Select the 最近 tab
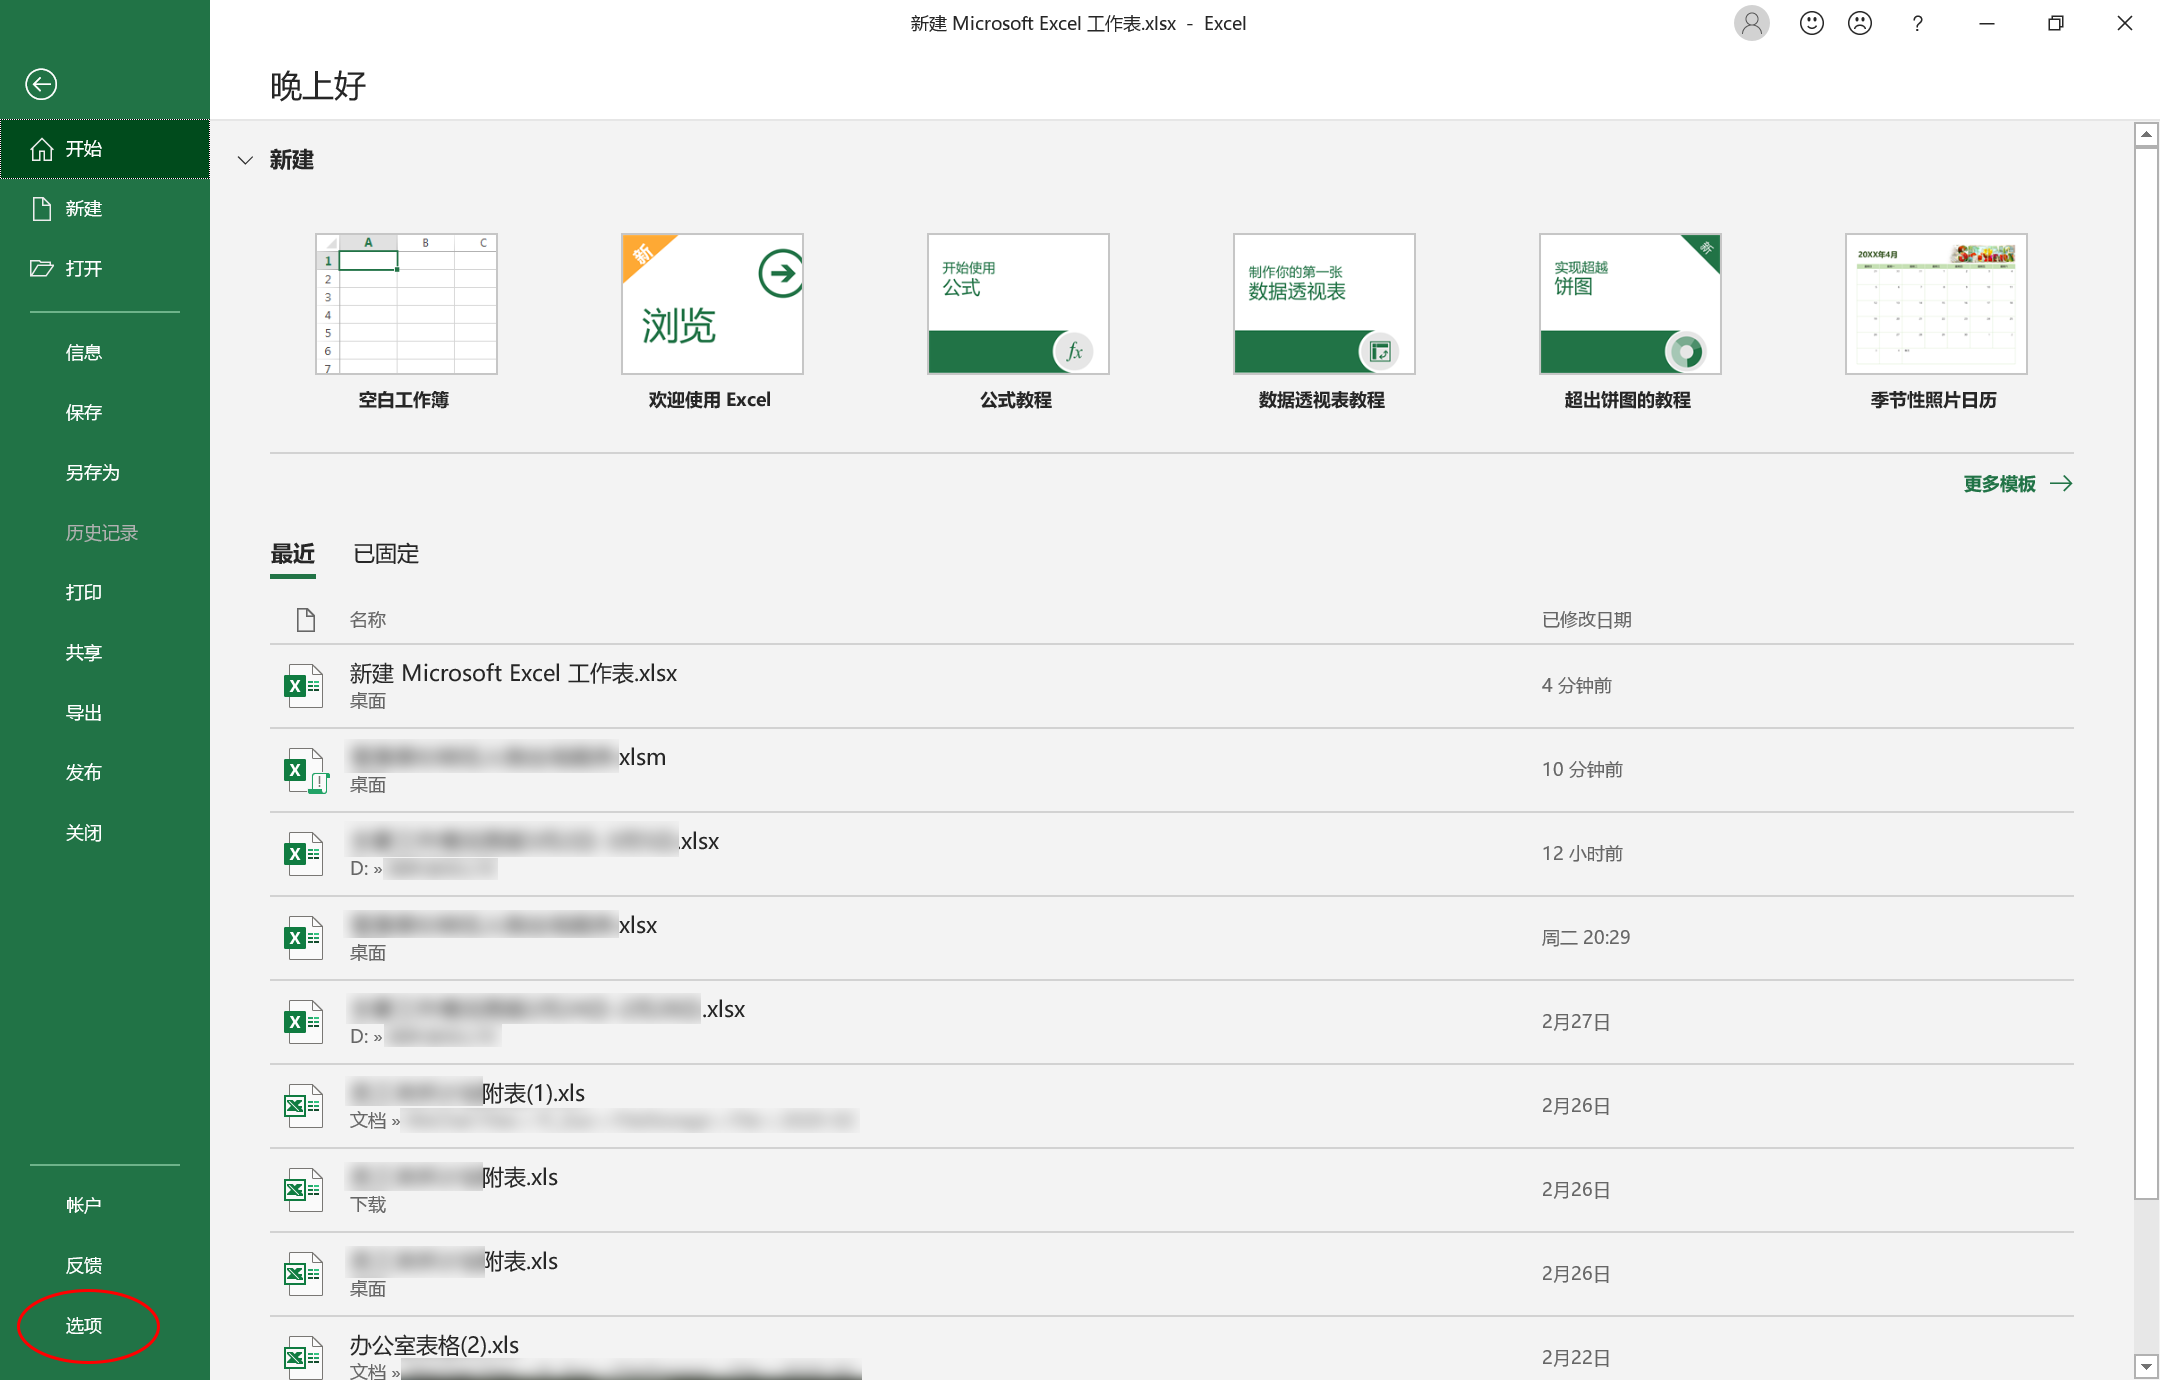 (292, 553)
